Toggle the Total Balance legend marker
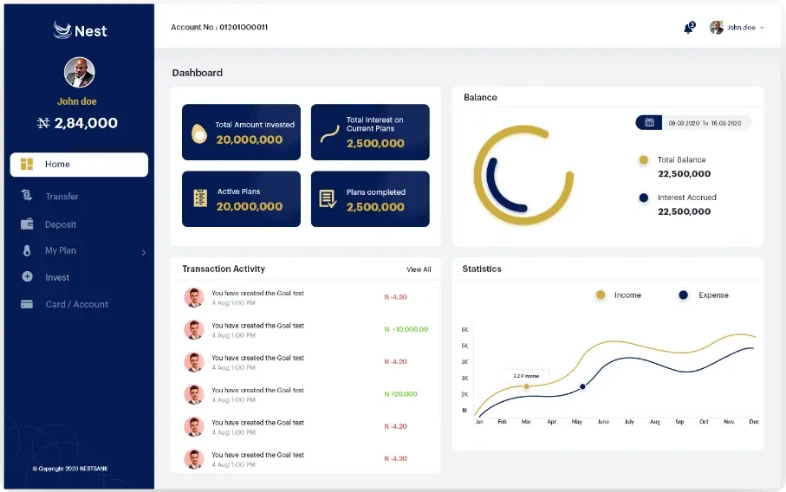 [643, 160]
